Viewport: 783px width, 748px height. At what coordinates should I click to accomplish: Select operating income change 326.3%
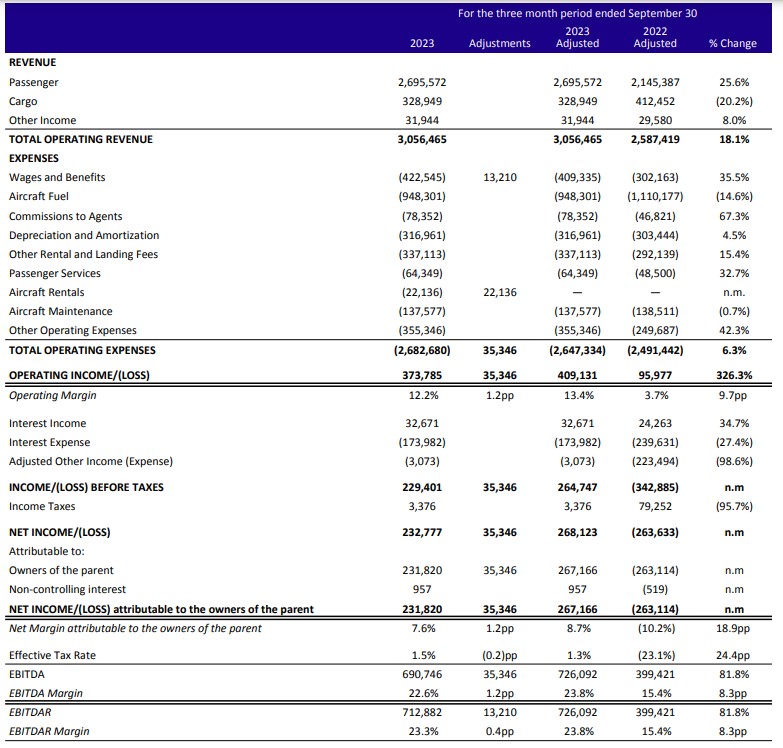click(x=734, y=375)
